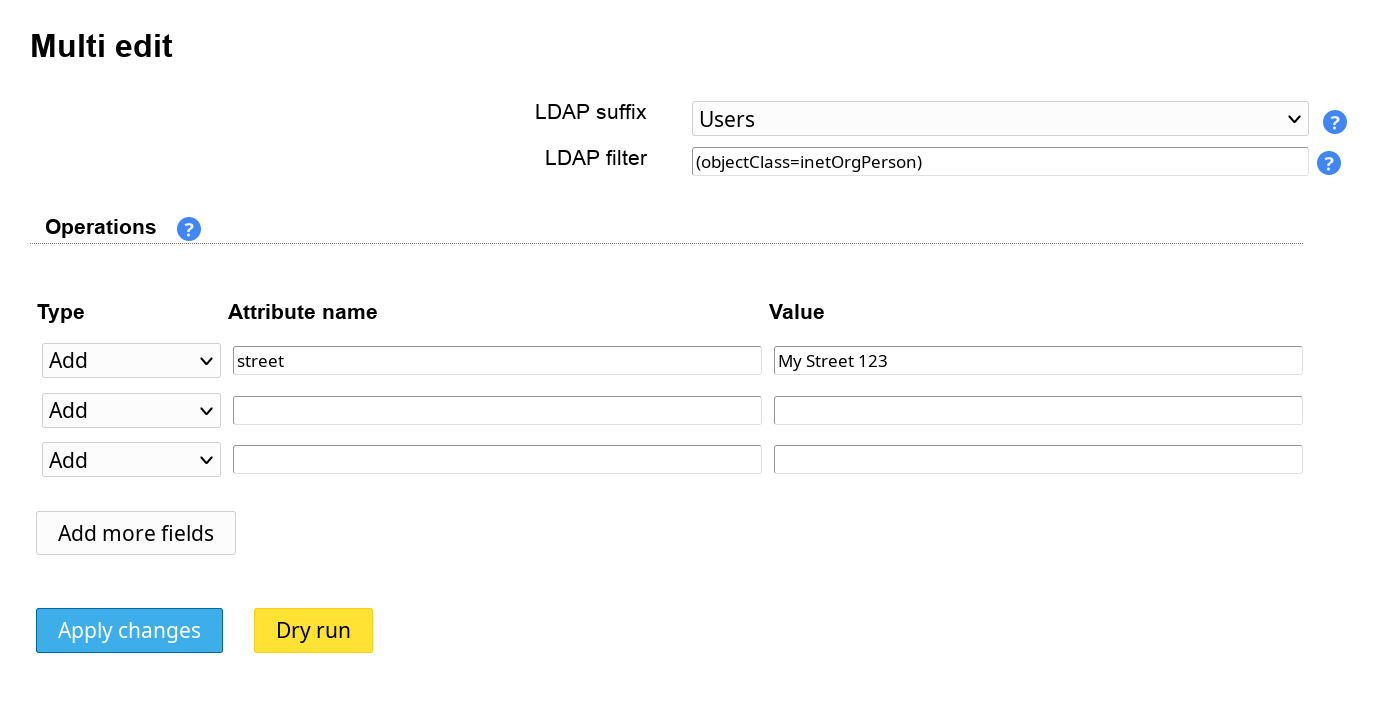Click the 'LDAP suffix' label text
Screen dimensions: 1385x713
(590, 112)
